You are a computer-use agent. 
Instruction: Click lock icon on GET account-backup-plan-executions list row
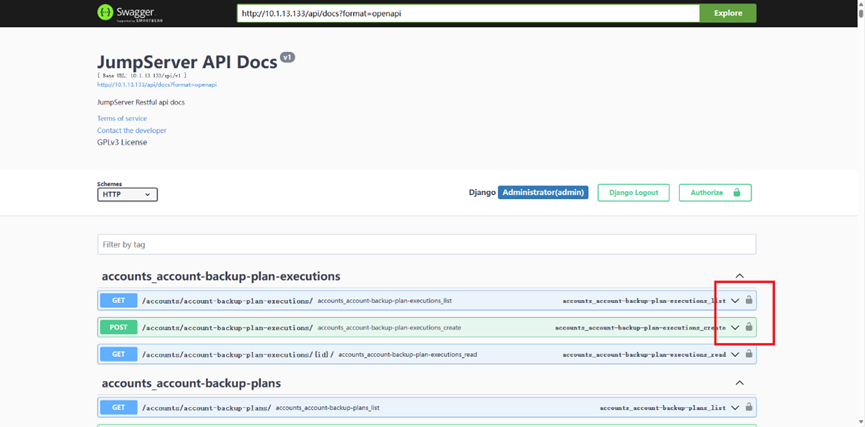[x=749, y=300]
